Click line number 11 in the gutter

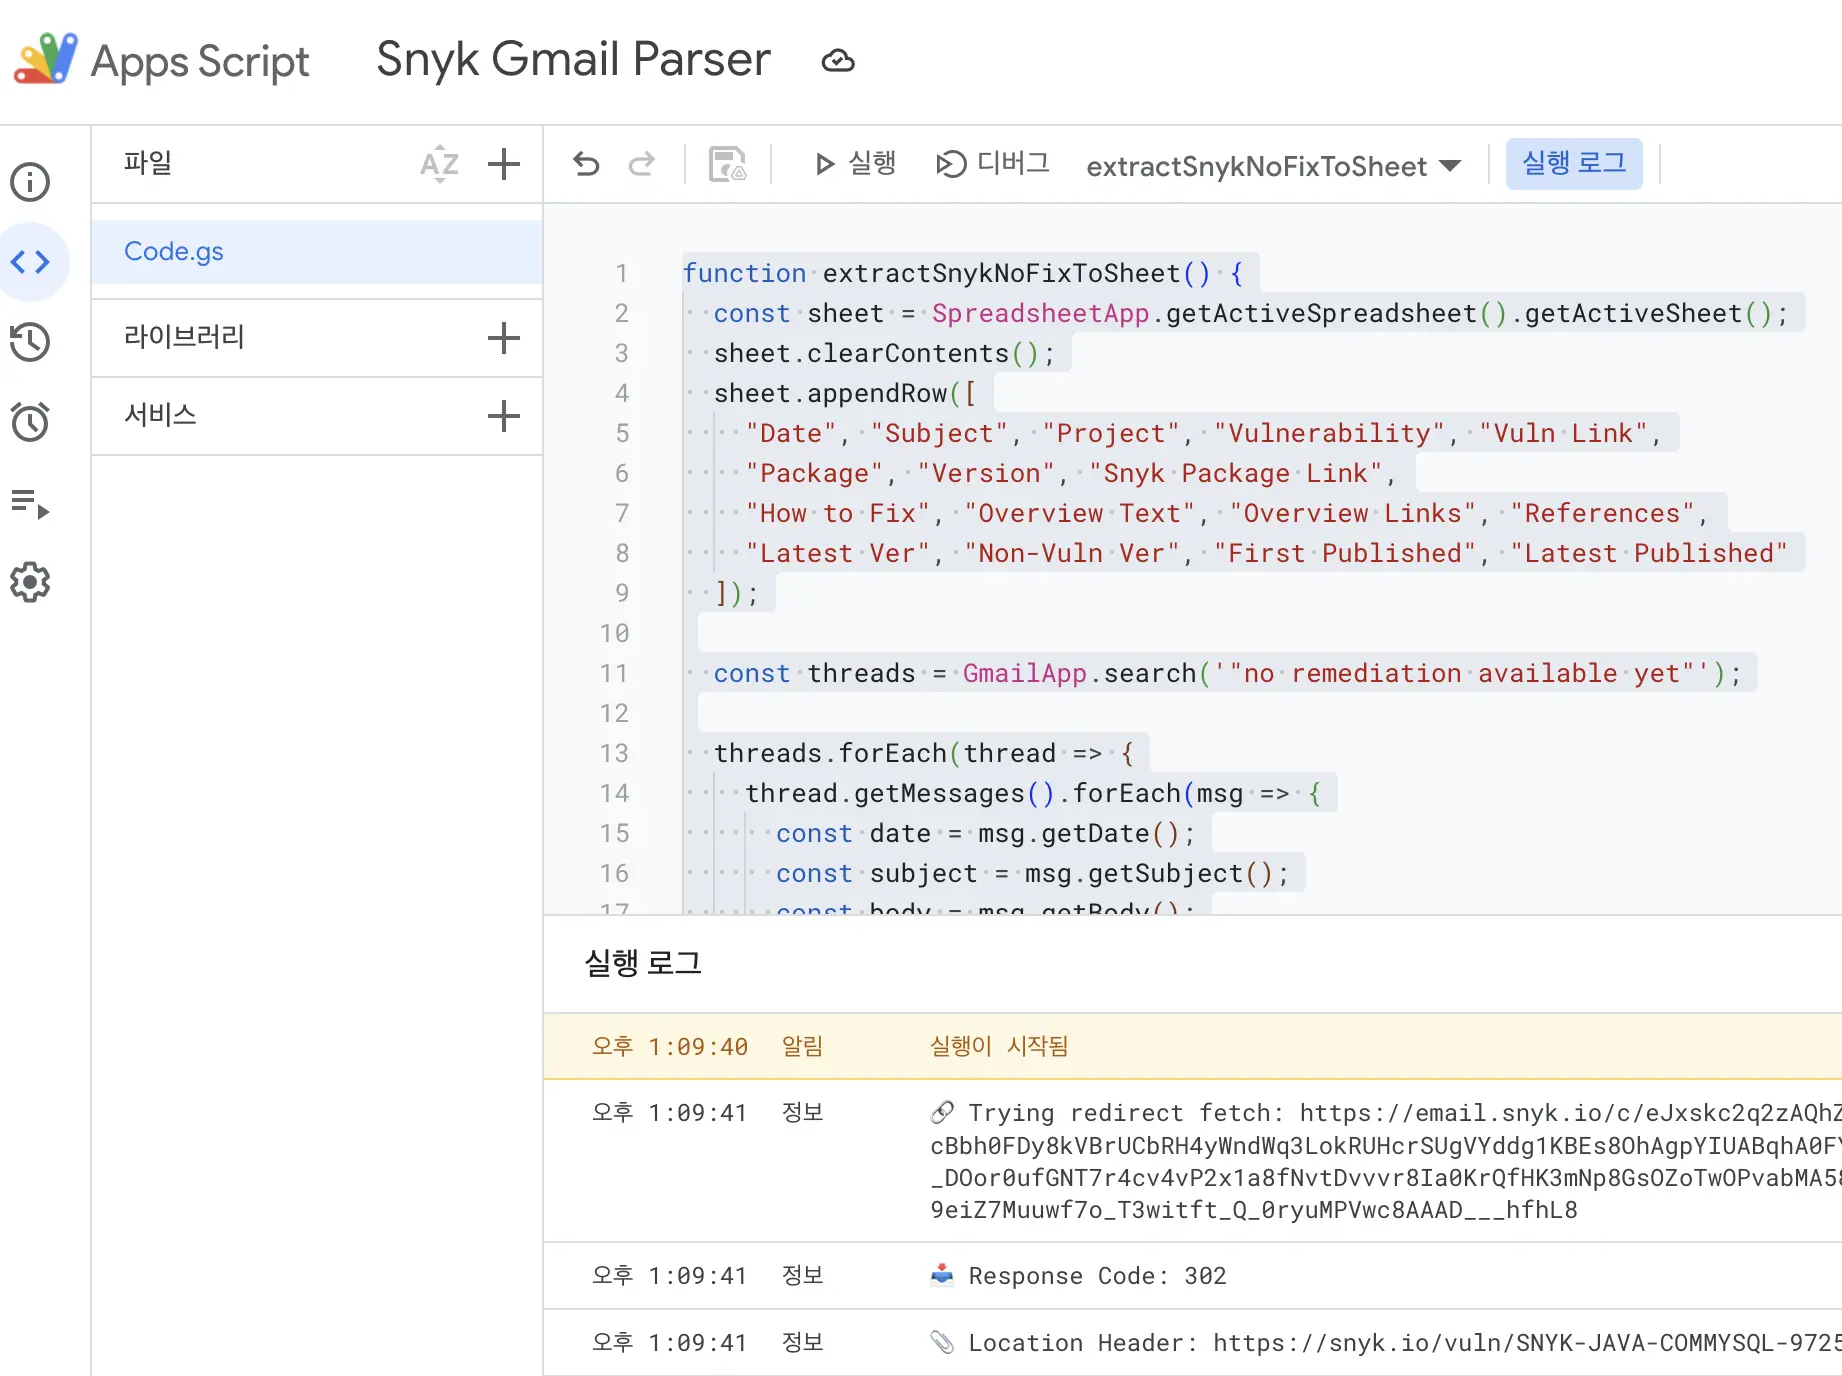[x=613, y=673]
